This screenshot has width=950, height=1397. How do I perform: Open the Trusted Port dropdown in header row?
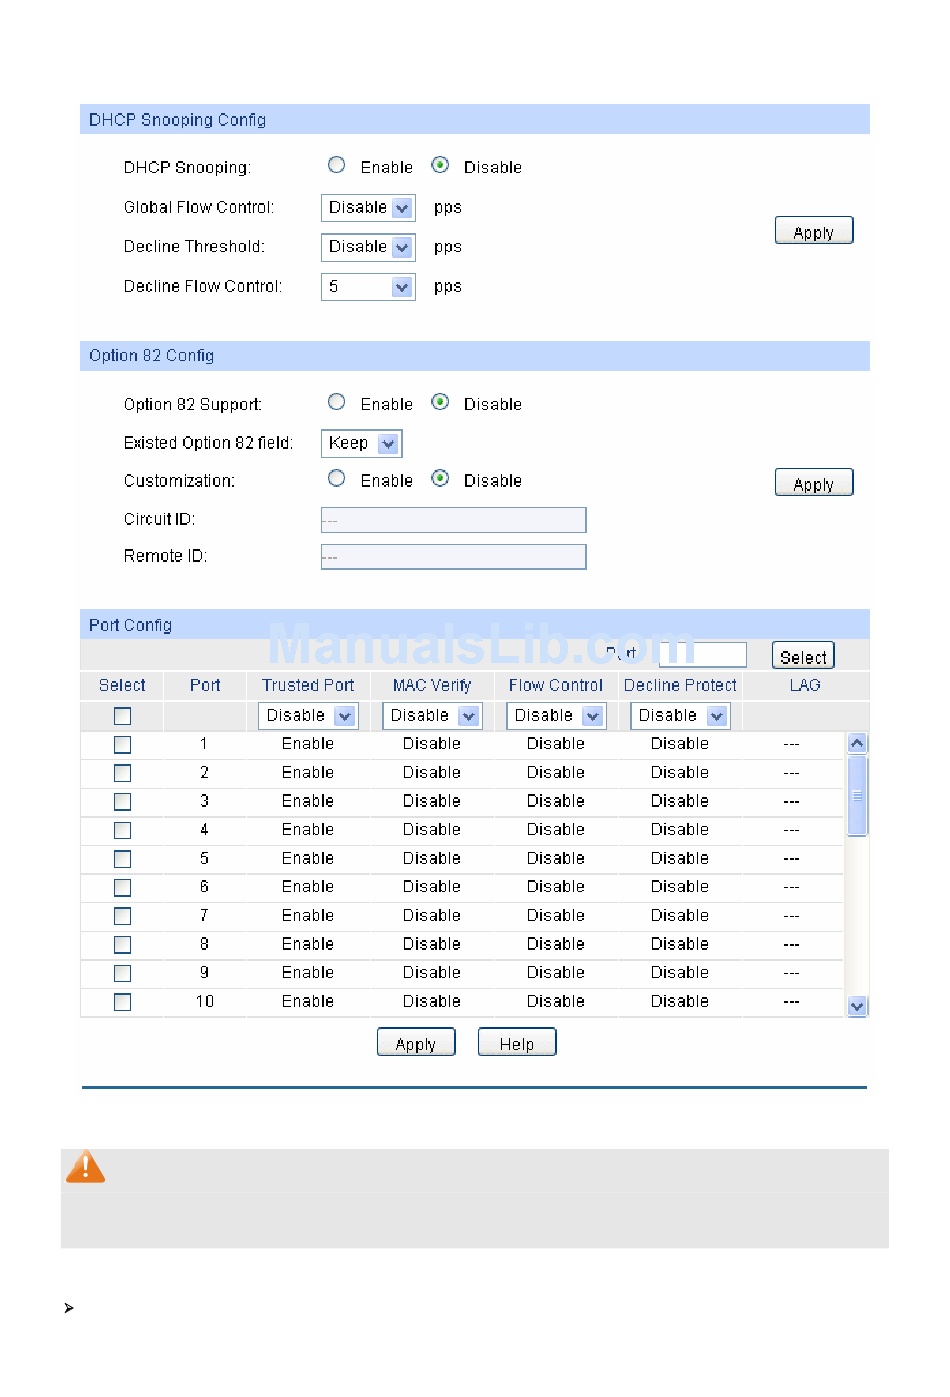pos(308,716)
